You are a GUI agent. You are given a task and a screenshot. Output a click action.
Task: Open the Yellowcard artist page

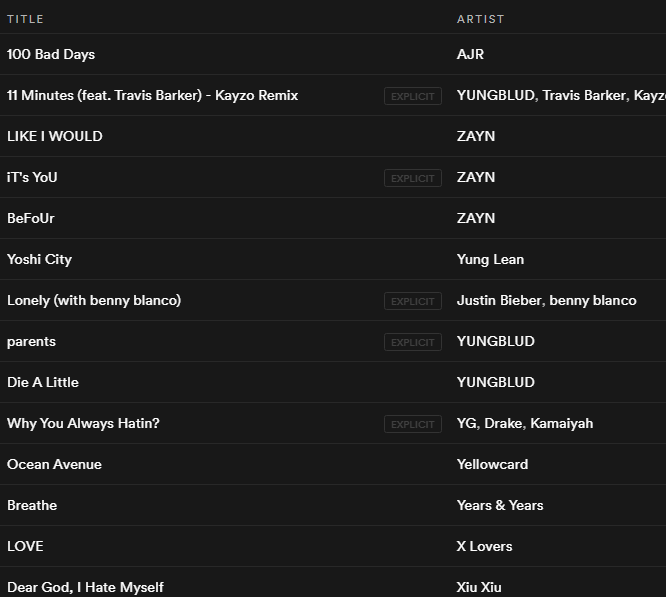[x=492, y=464]
